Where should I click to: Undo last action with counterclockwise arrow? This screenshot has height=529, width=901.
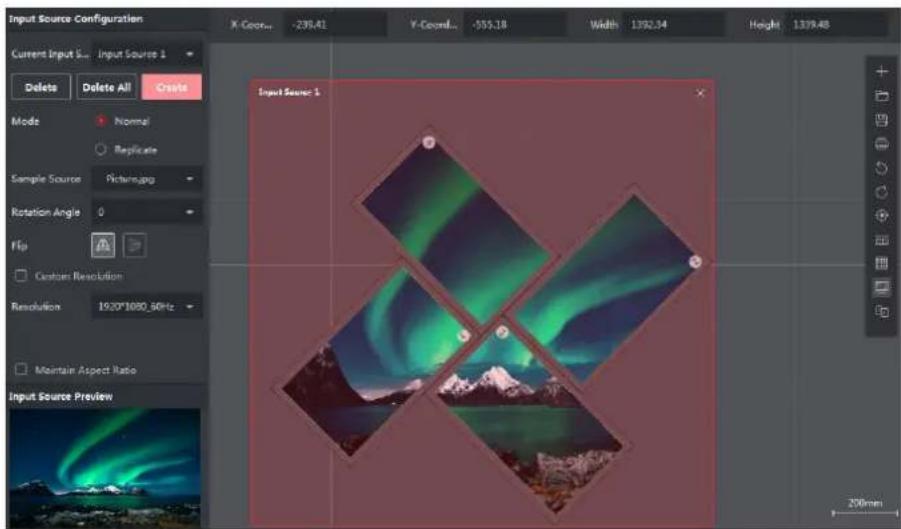pyautogui.click(x=881, y=168)
